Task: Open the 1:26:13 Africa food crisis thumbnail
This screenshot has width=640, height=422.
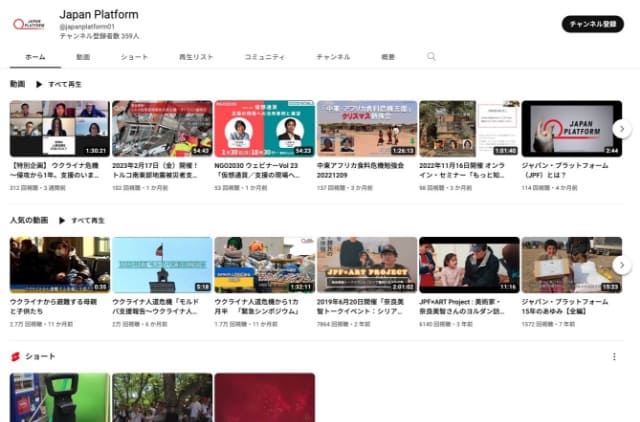Action: point(367,129)
